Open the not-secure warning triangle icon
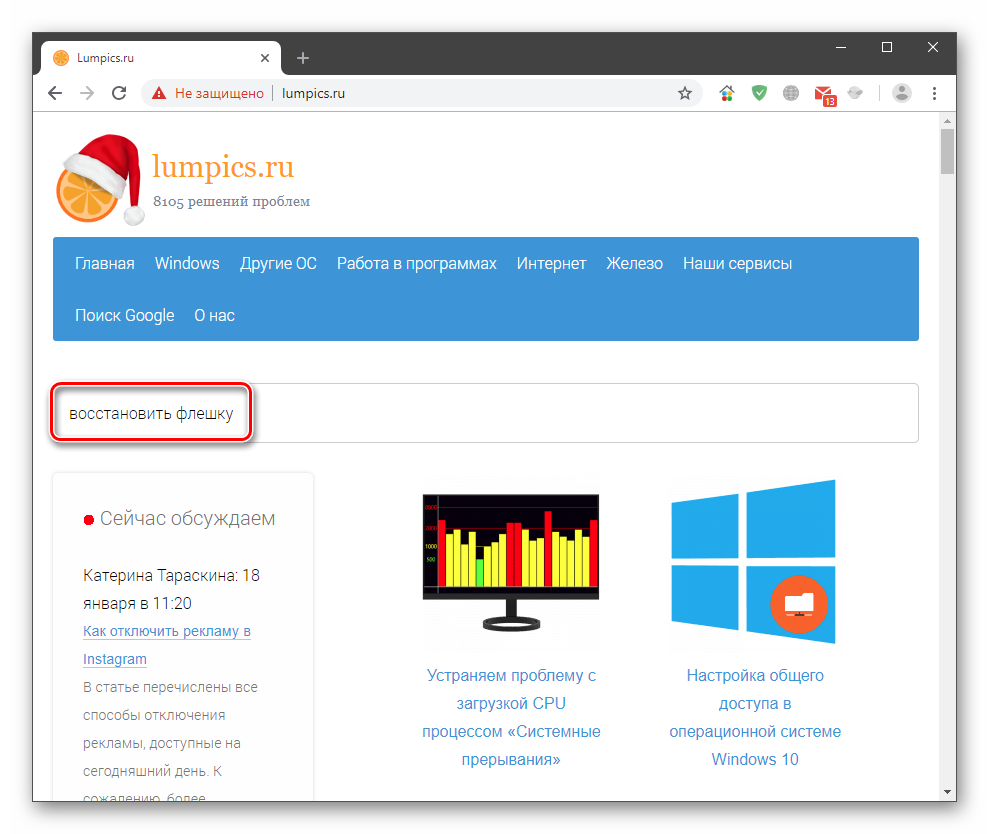 pyautogui.click(x=159, y=93)
